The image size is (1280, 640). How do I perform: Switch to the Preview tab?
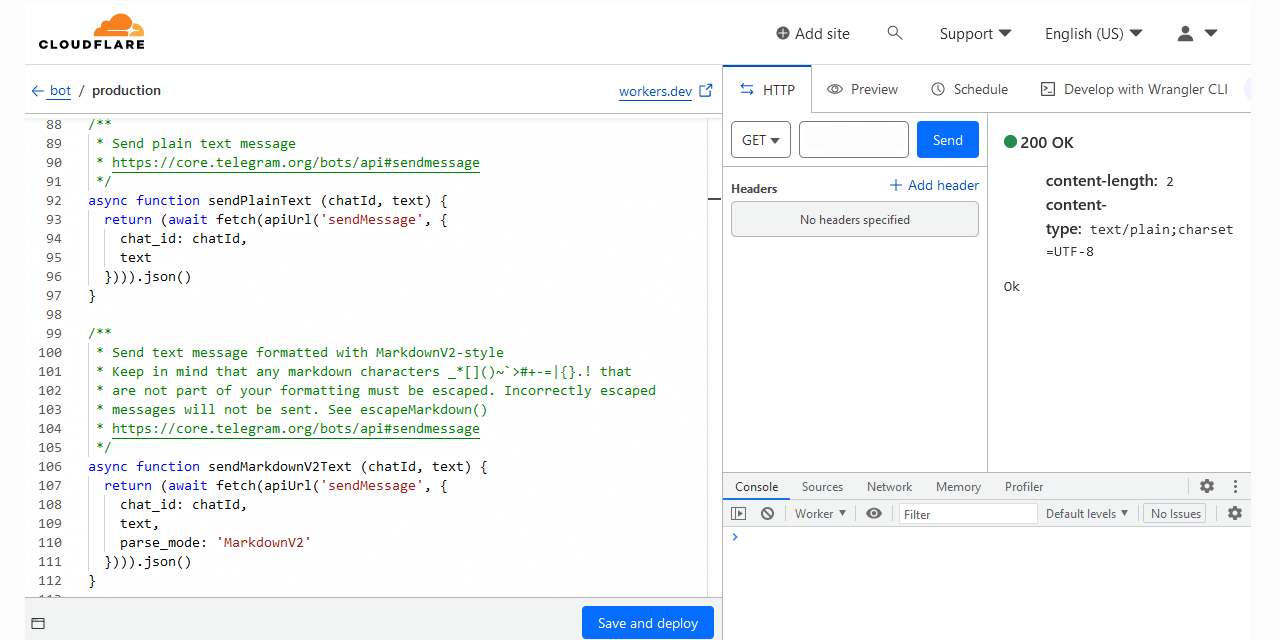863,89
